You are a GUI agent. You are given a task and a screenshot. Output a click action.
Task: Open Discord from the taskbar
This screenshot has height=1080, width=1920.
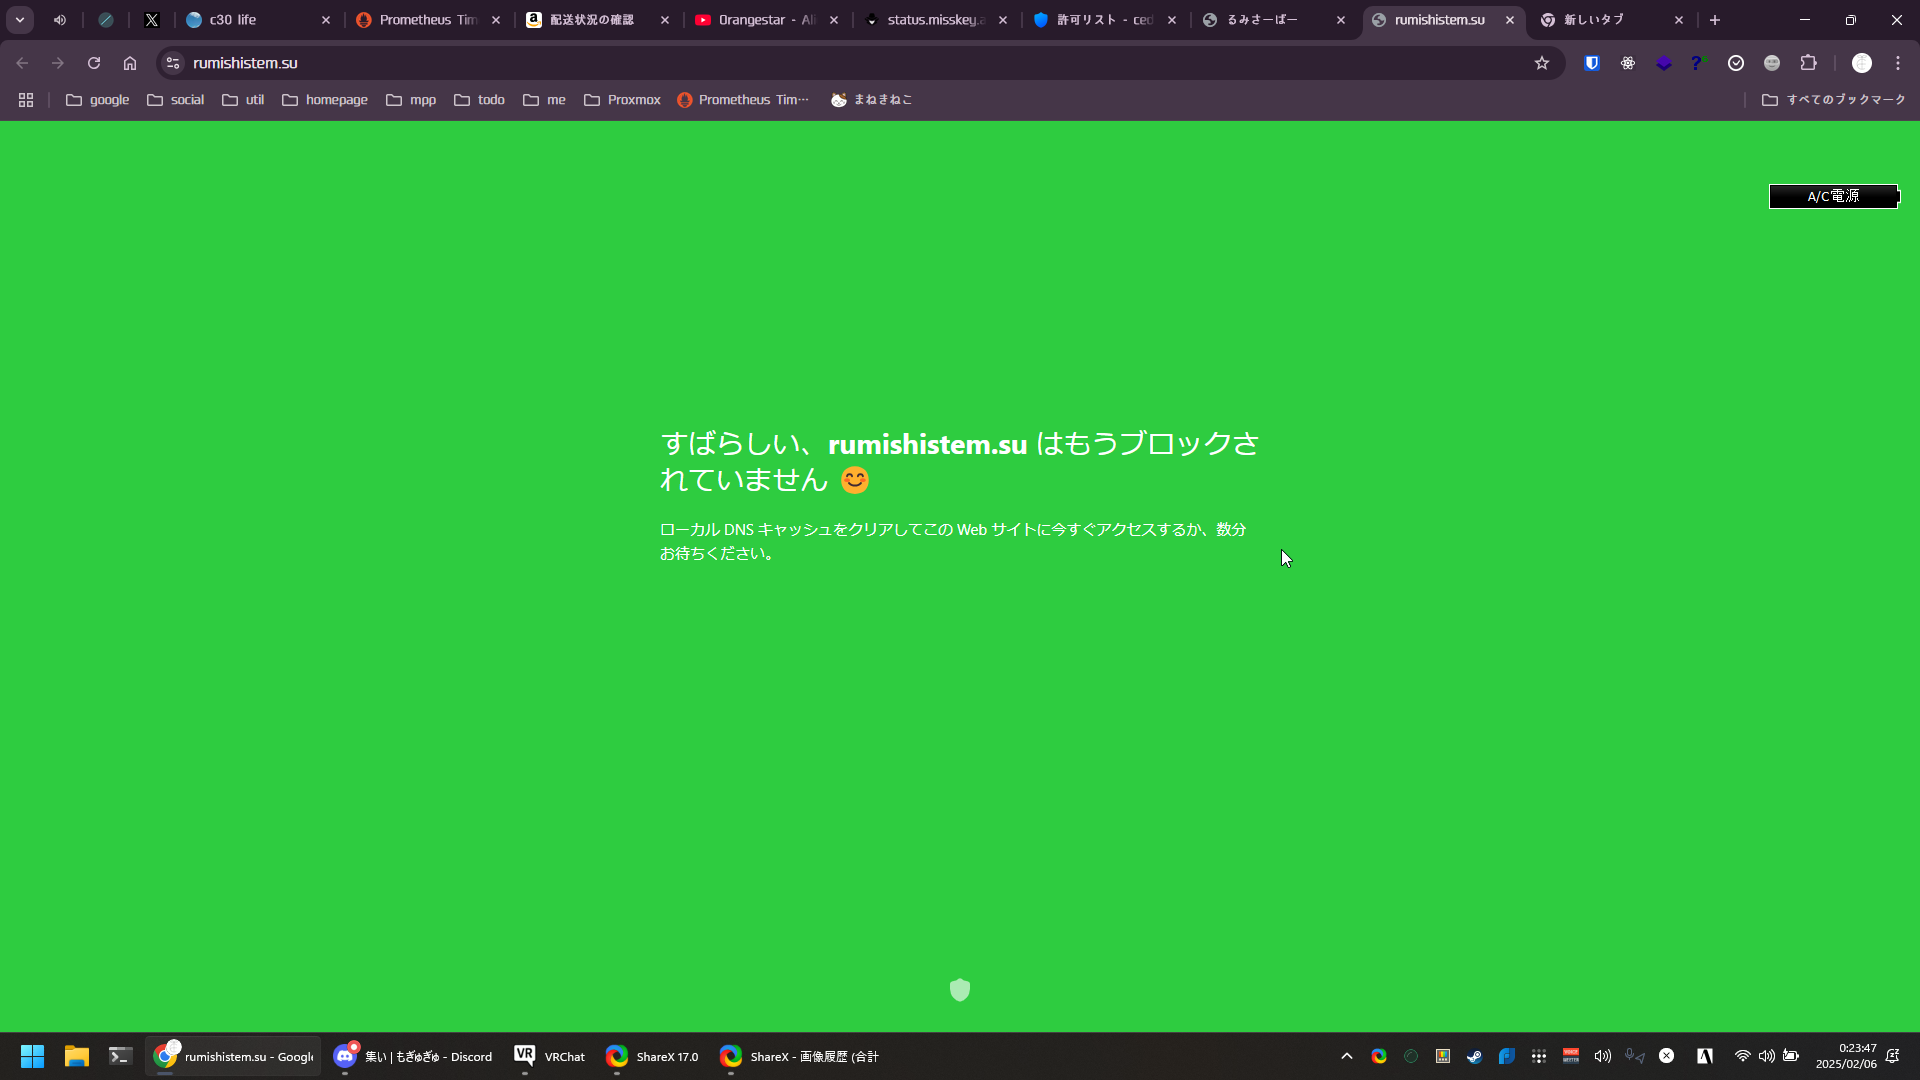414,1056
